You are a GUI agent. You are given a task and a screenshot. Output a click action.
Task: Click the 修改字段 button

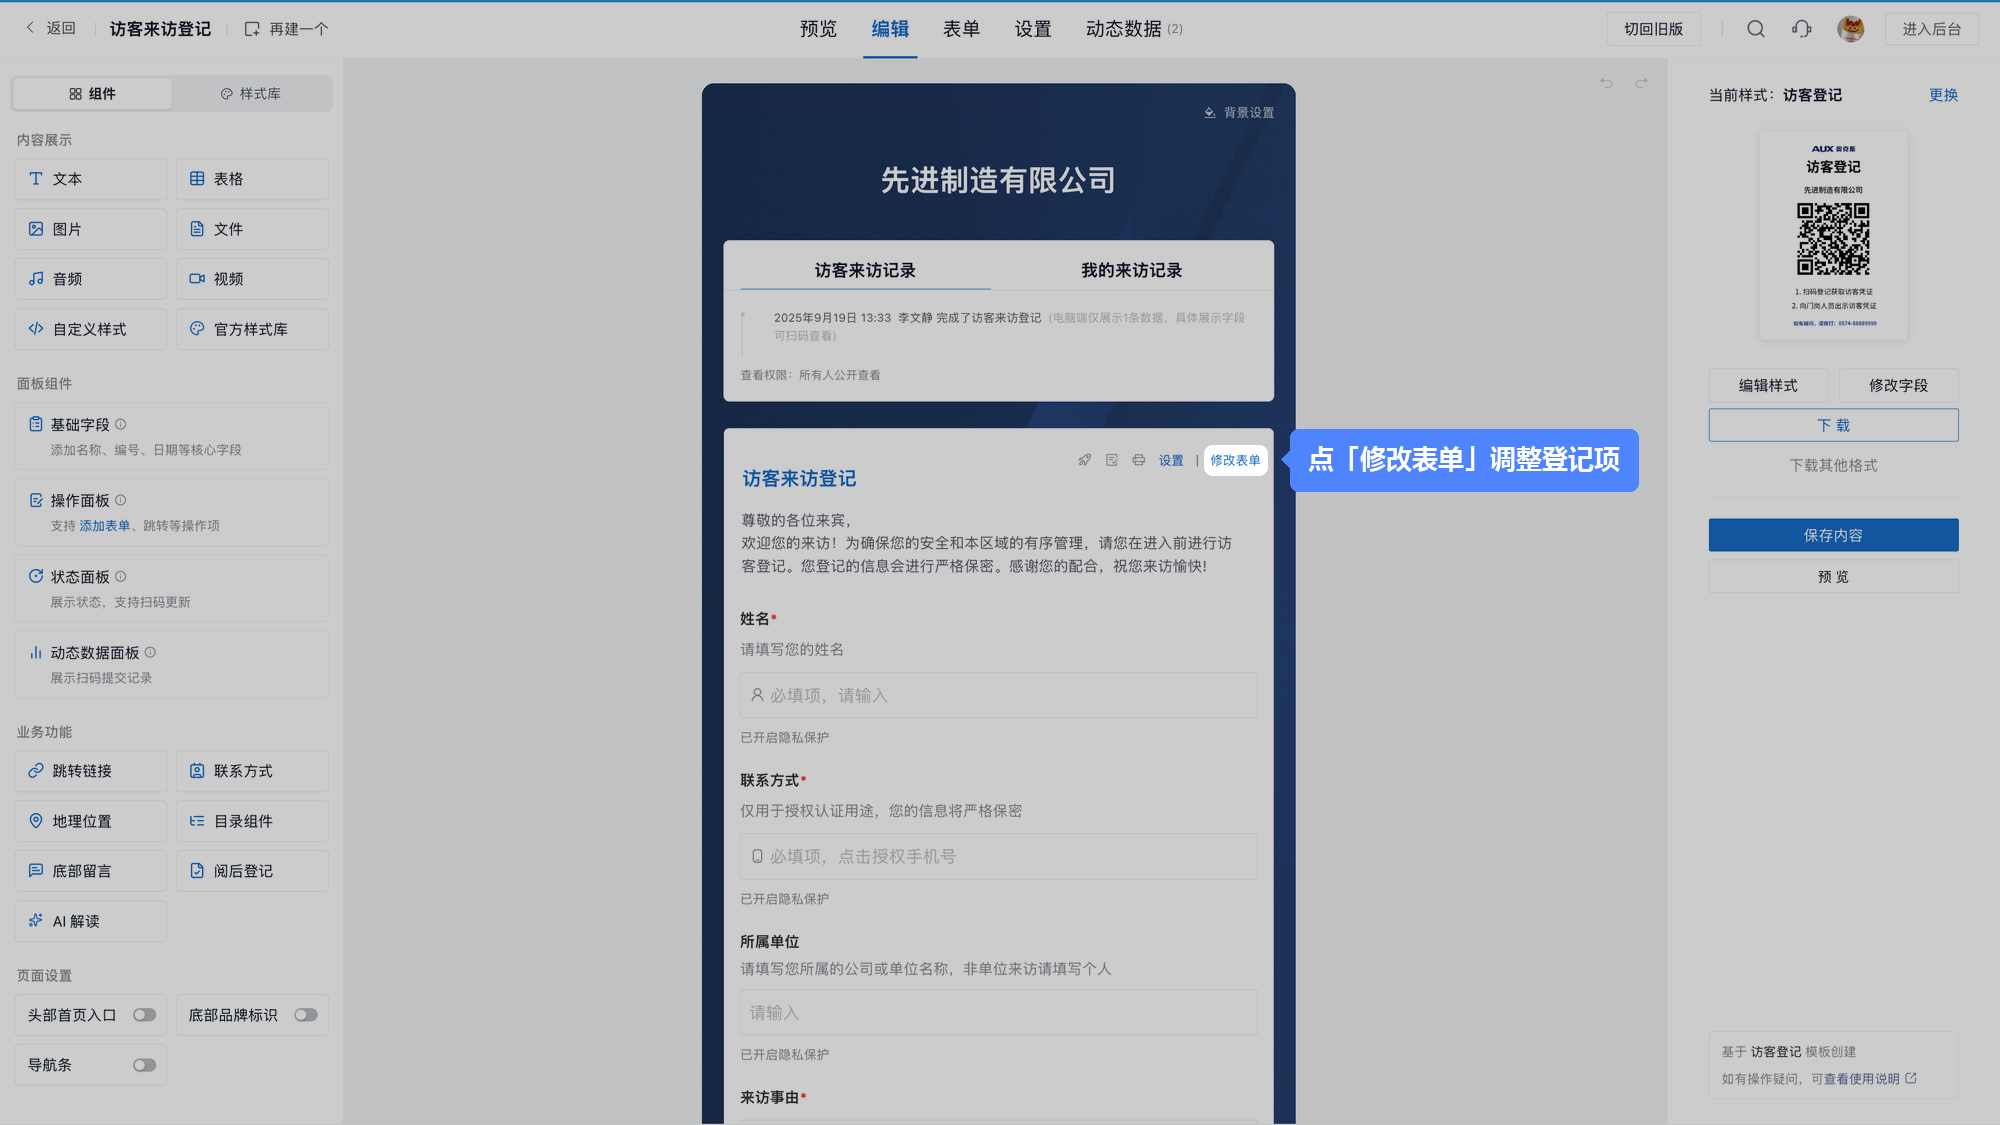1898,386
